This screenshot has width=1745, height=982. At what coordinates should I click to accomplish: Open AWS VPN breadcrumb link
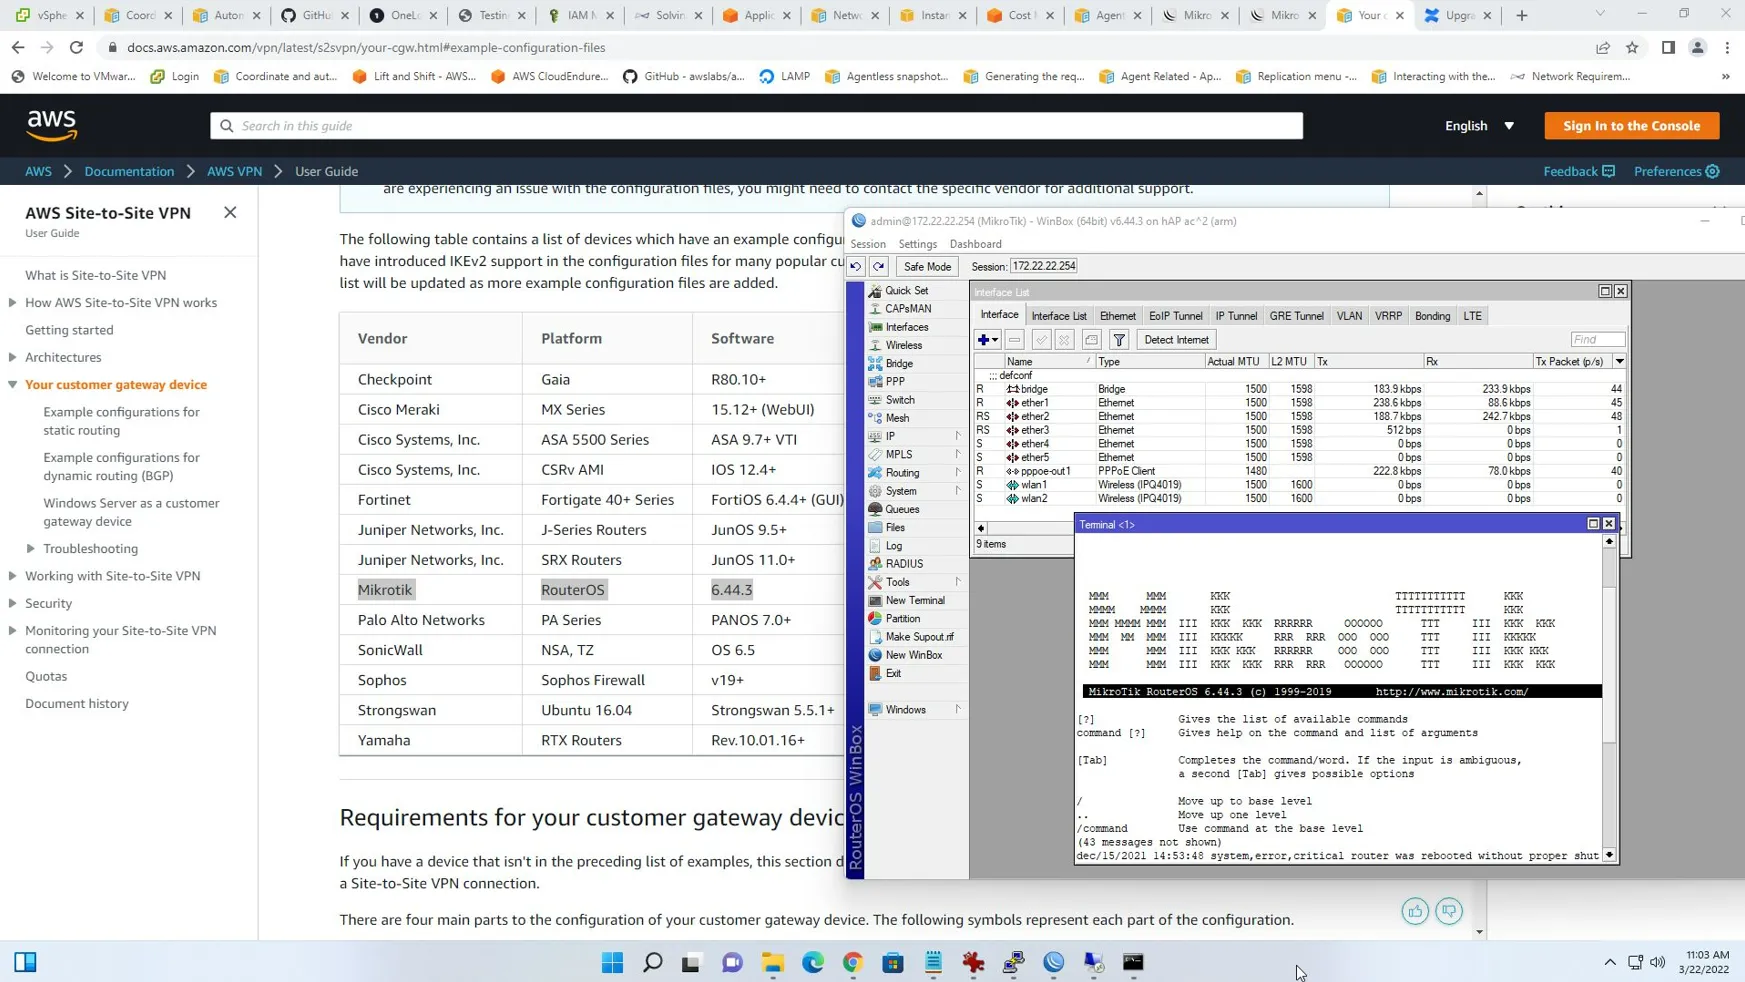click(234, 171)
